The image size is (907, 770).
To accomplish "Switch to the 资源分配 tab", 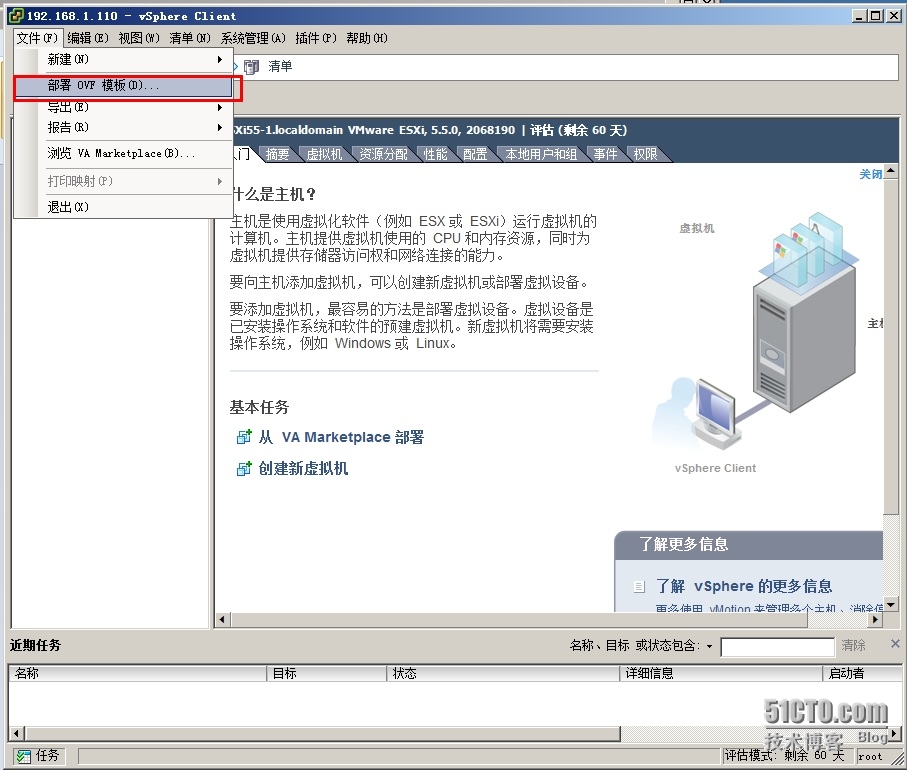I will 383,154.
